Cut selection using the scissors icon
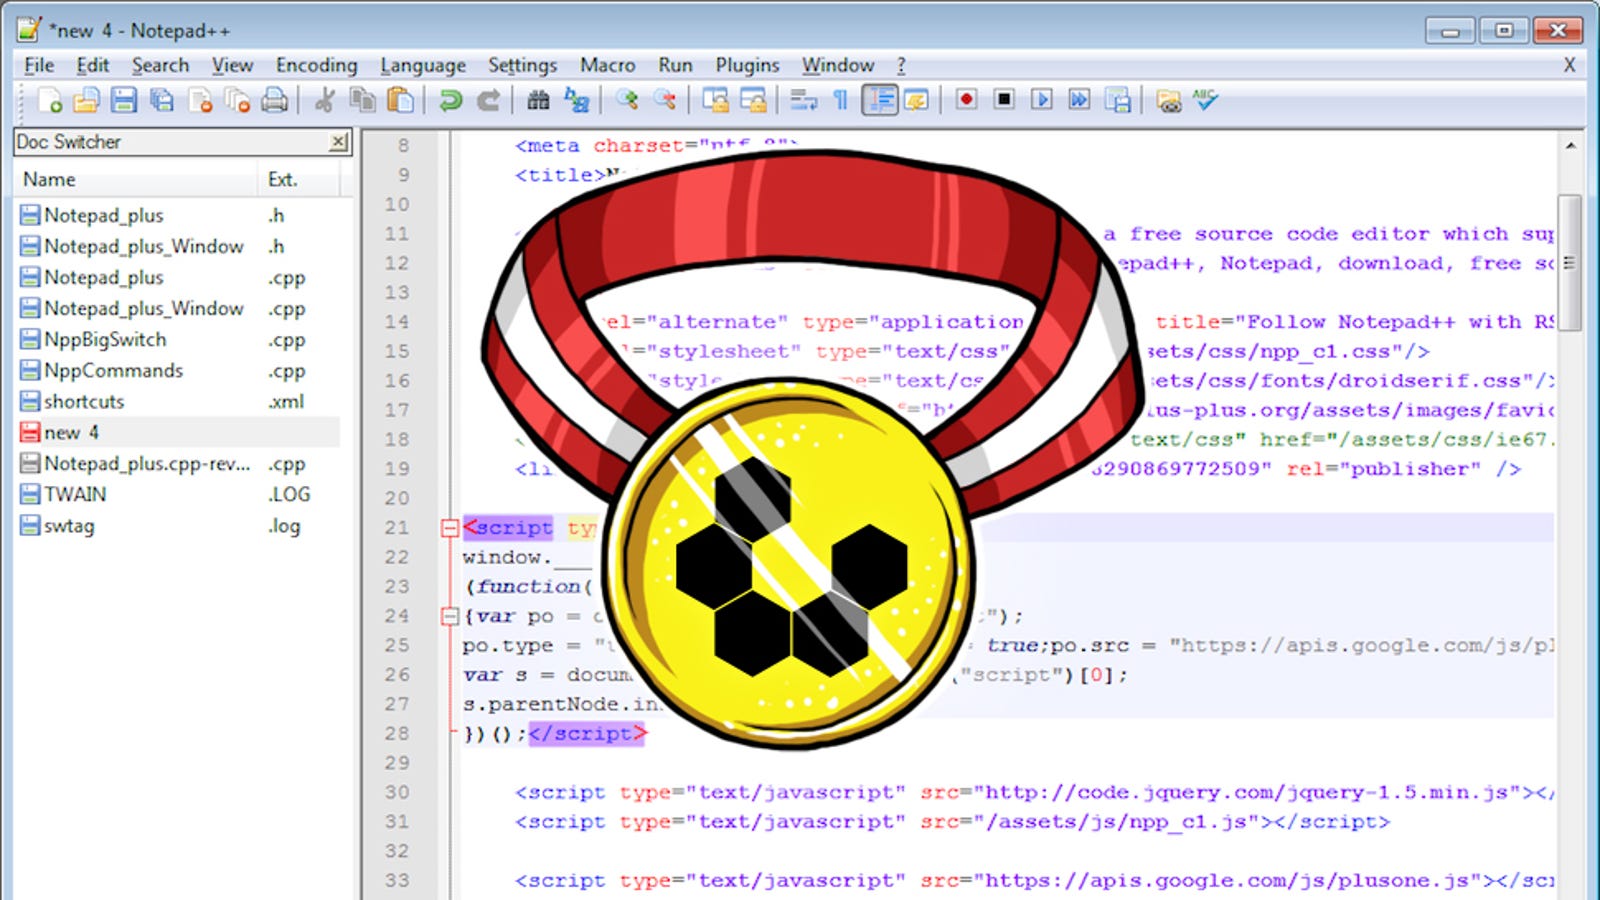Screen dimensions: 1600x900 [x=324, y=100]
